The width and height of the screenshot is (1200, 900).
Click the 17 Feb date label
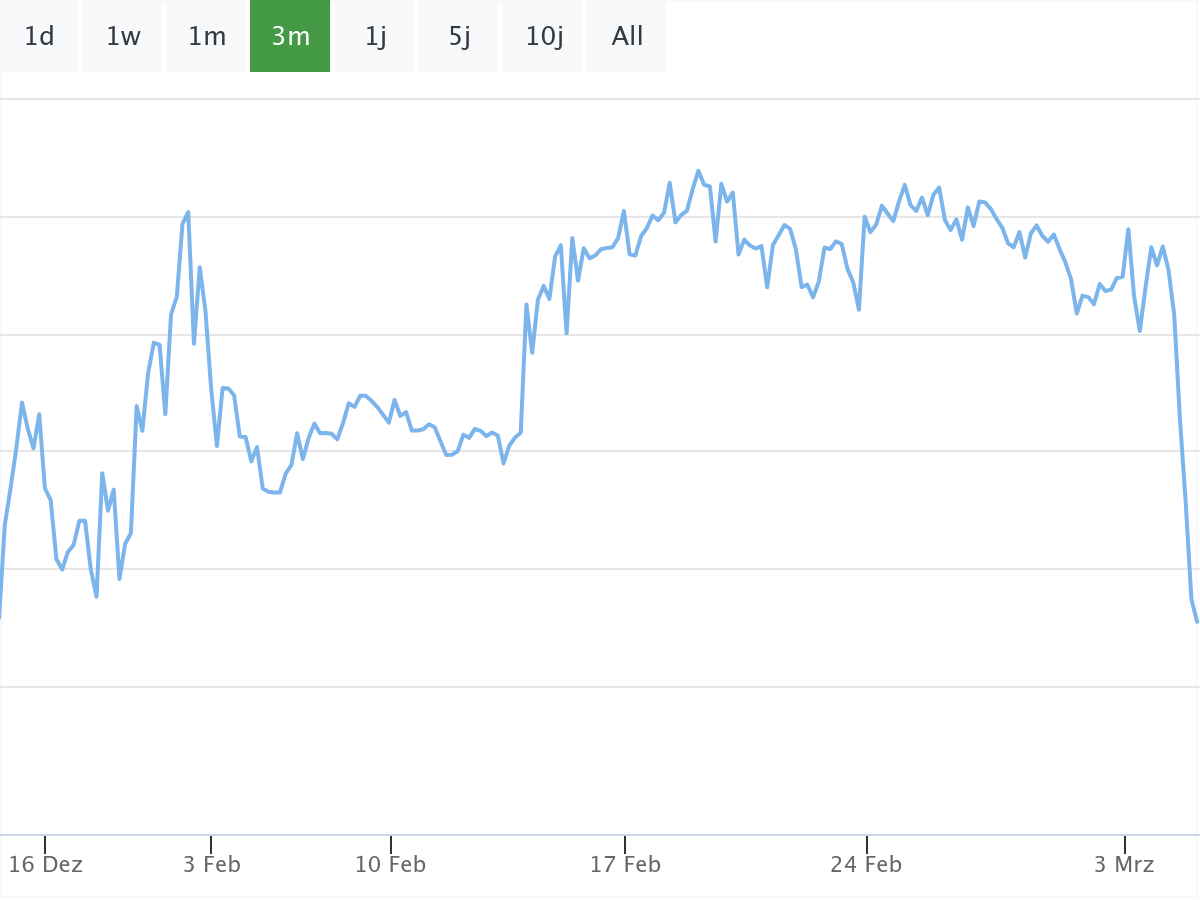[x=625, y=865]
